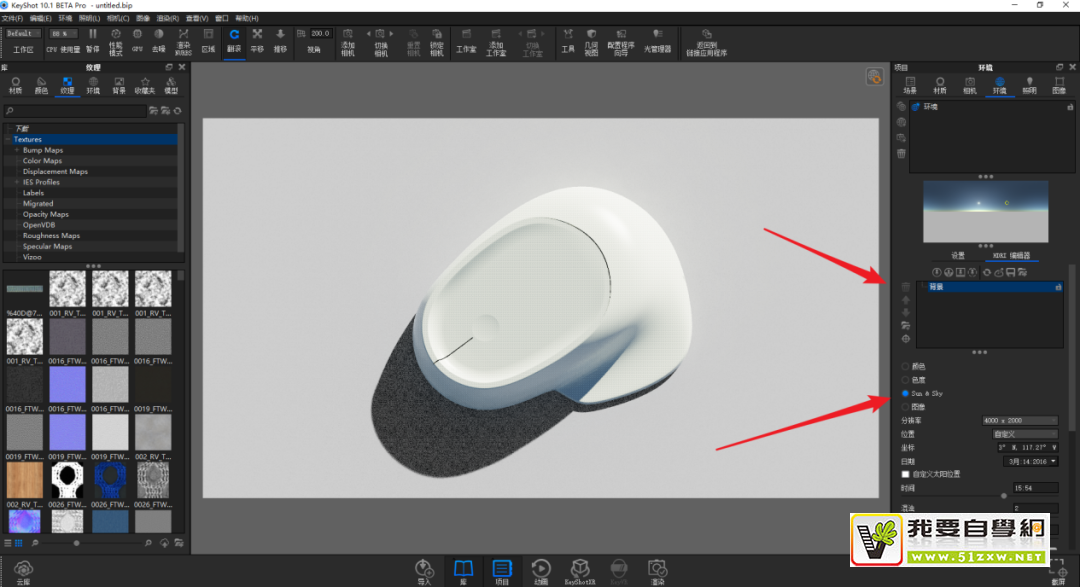
Task: Click the 时间 15:54 input field
Action: coord(1035,488)
